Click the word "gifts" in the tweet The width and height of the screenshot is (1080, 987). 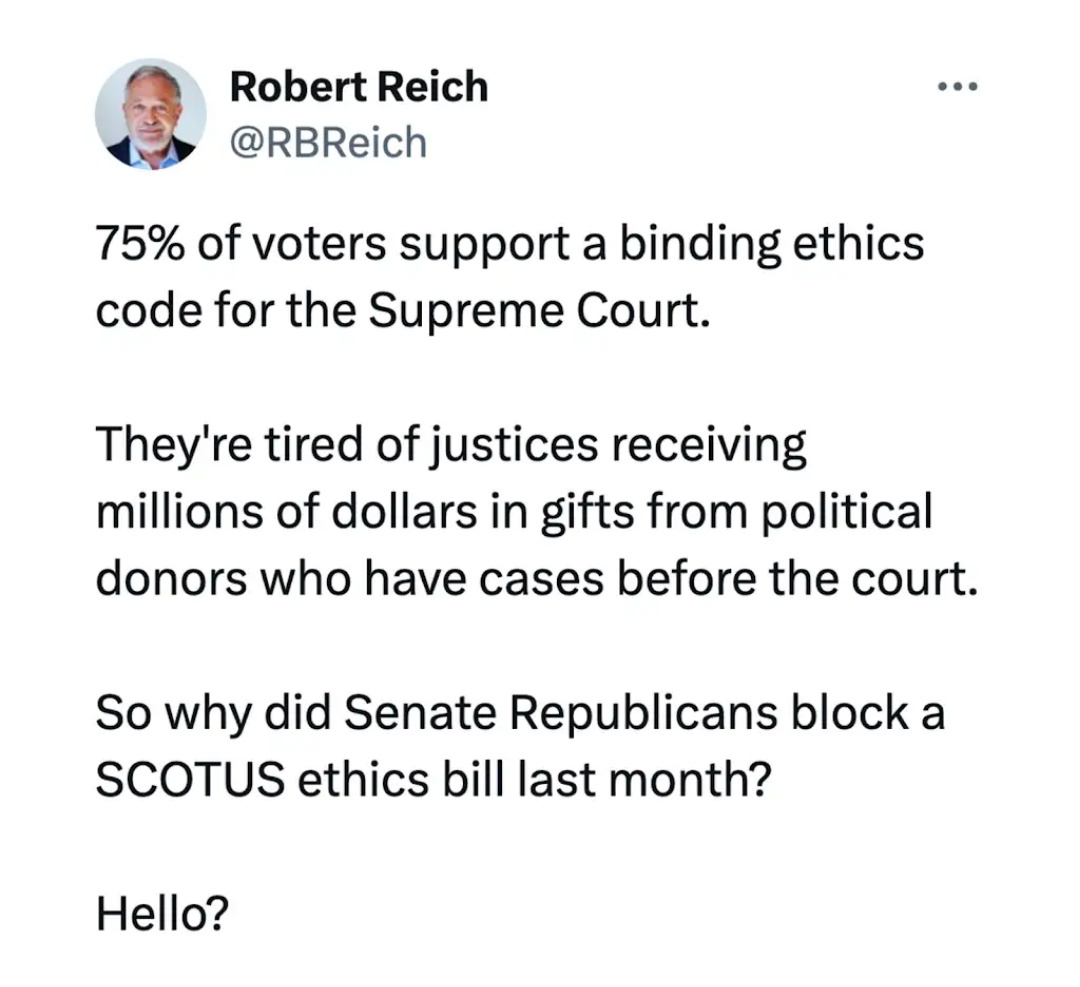click(x=587, y=514)
